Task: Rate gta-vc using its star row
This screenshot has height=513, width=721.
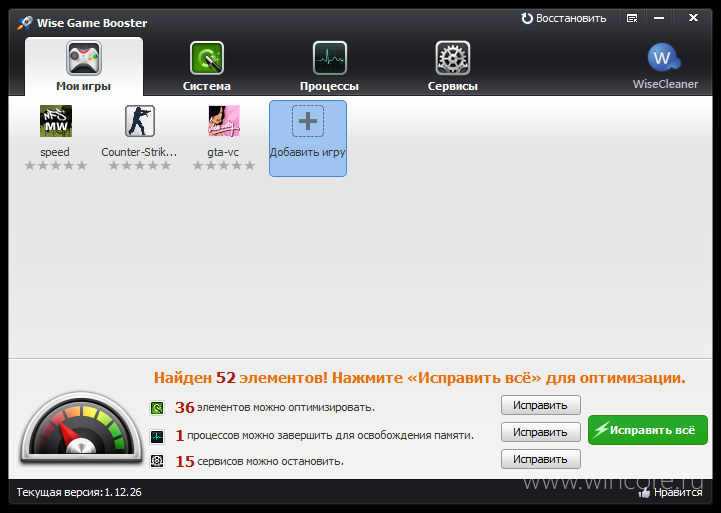Action: [x=224, y=165]
